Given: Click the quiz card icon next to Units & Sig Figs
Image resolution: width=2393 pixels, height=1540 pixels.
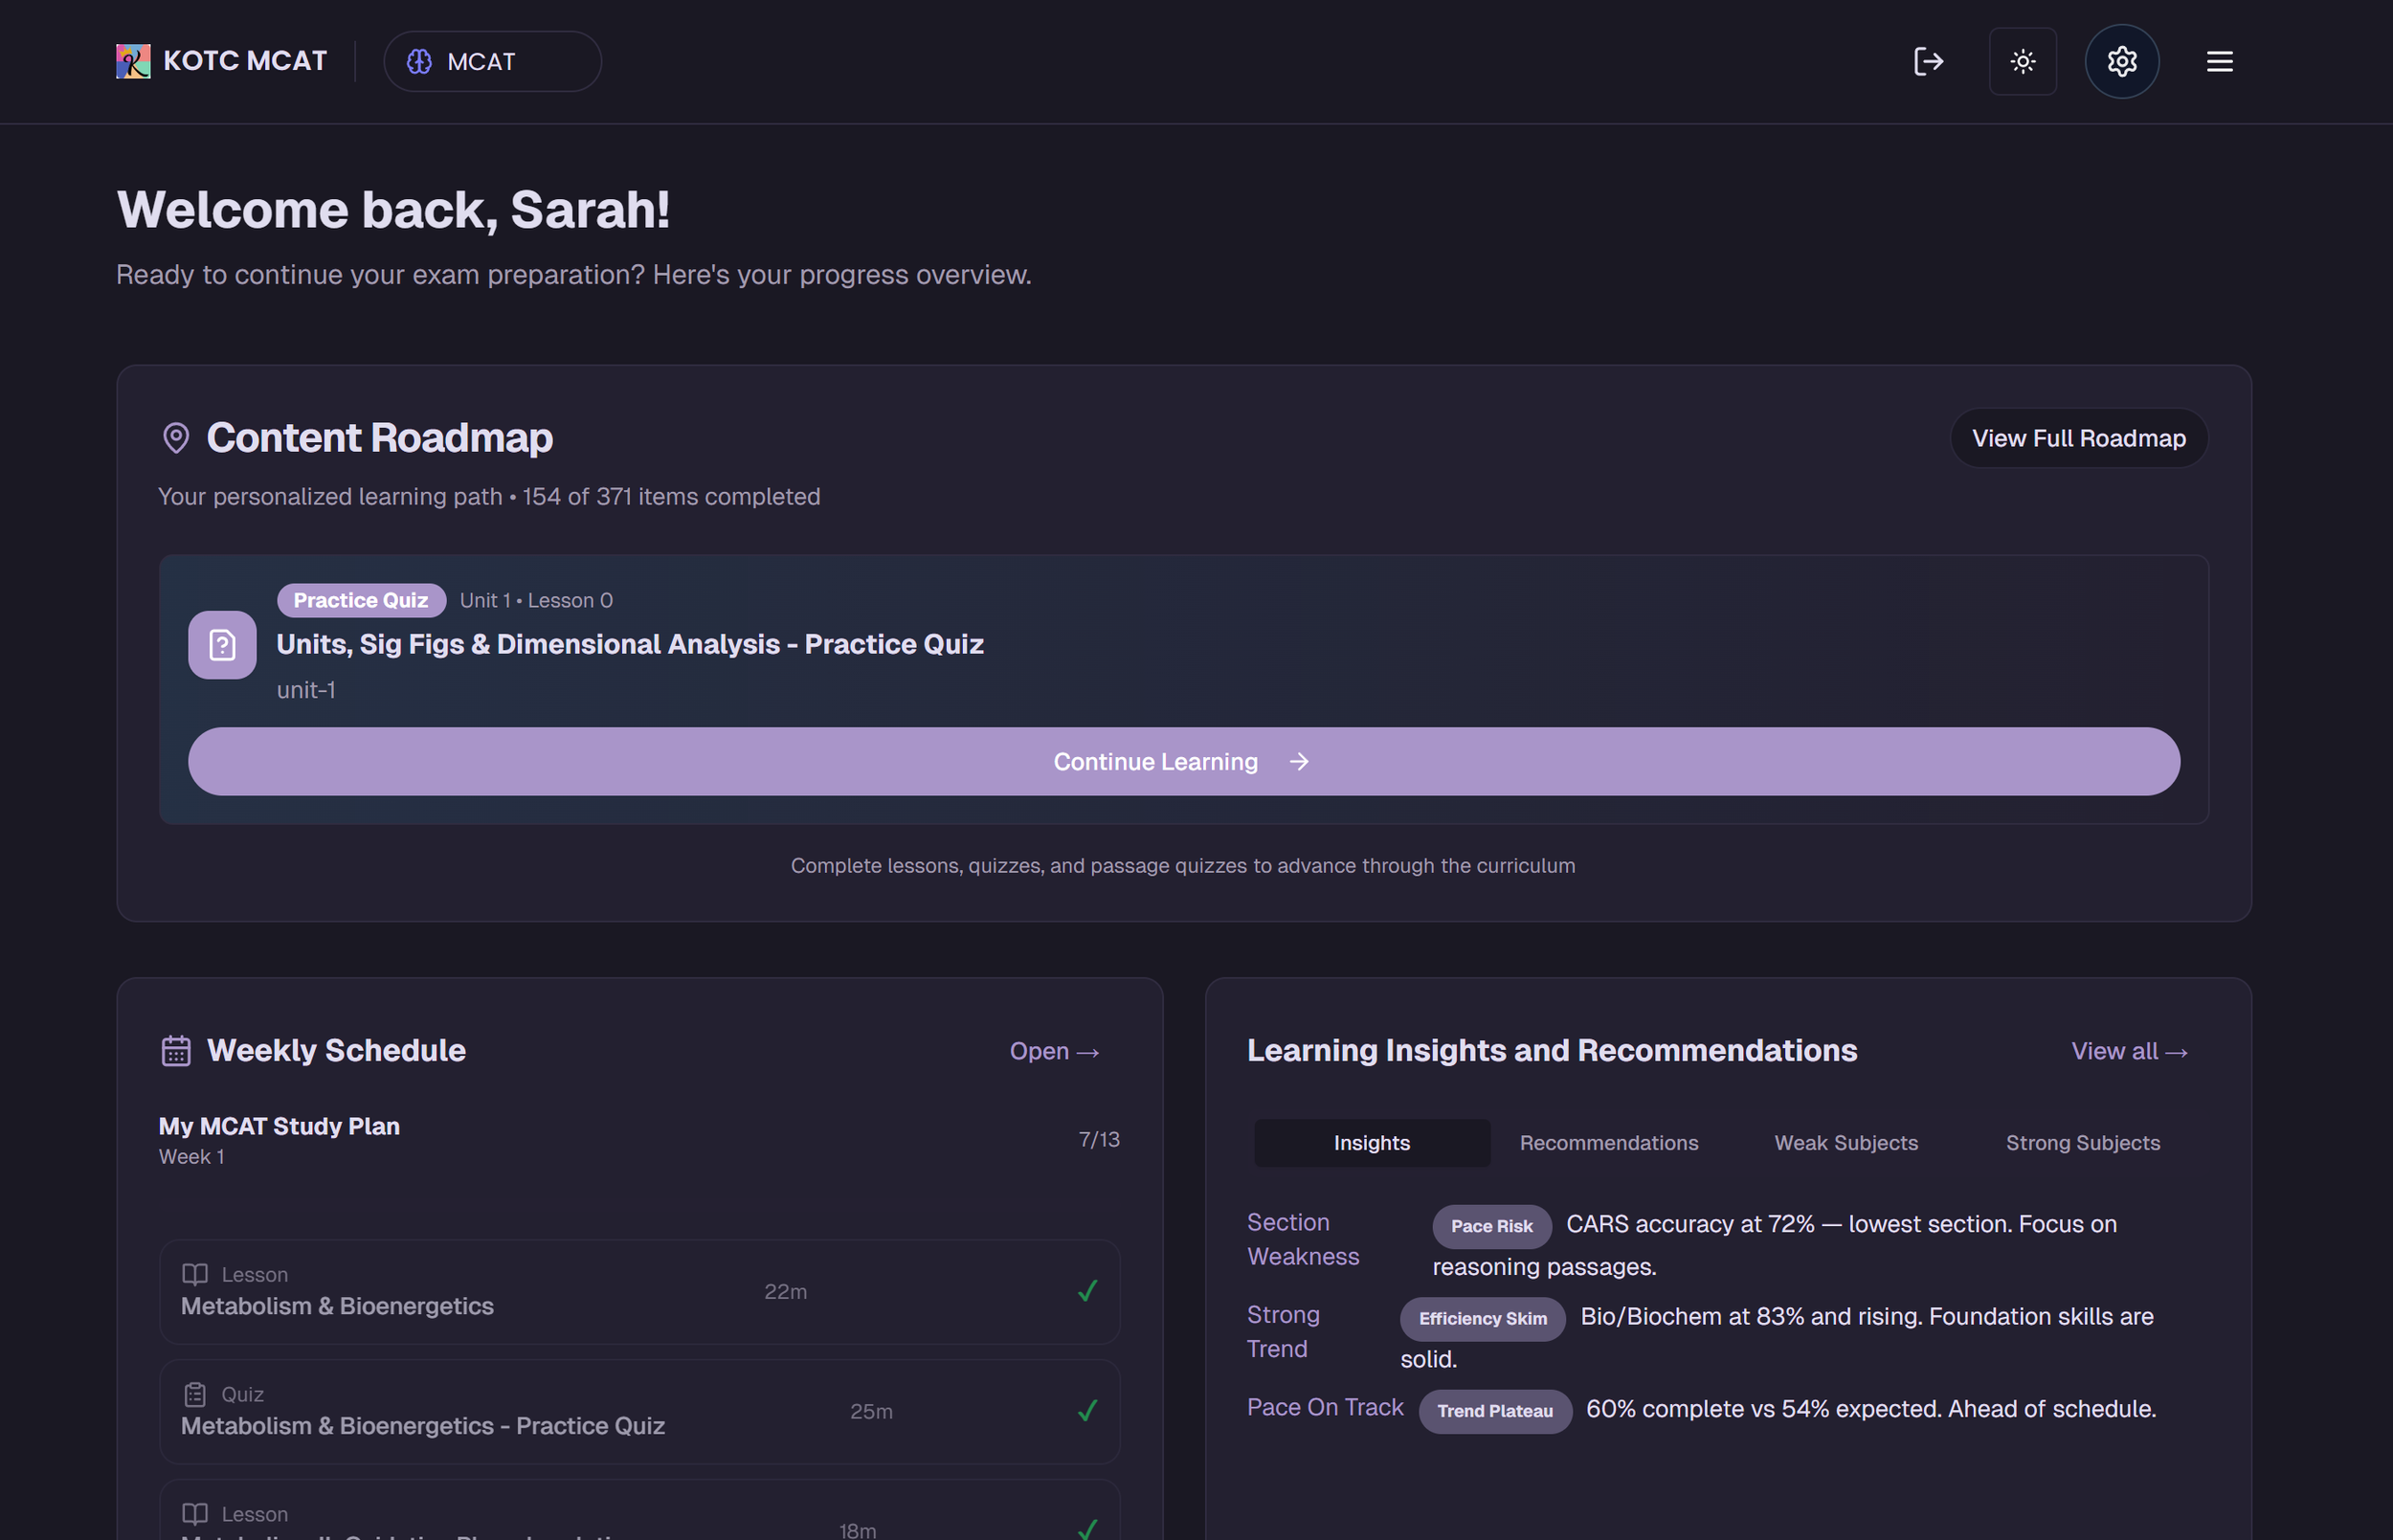Looking at the screenshot, I should [x=221, y=645].
